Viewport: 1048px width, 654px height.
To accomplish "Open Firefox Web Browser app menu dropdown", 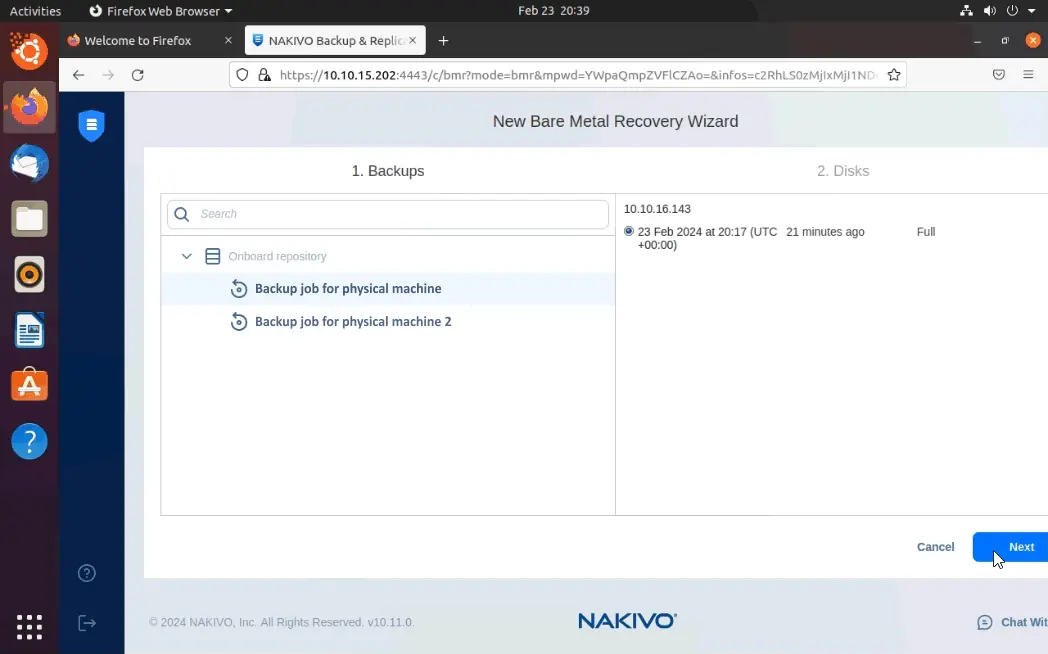I will [x=160, y=11].
